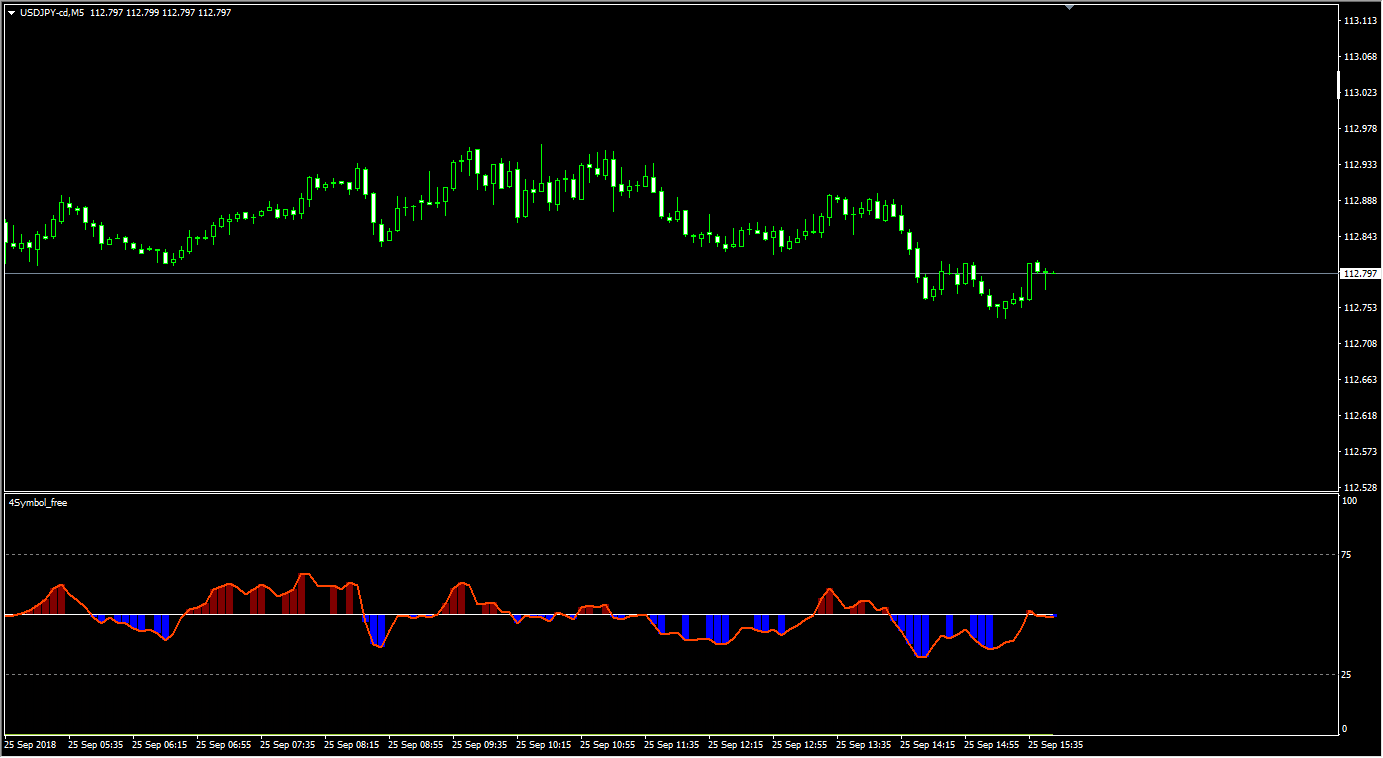This screenshot has height=758, width=1383.
Task: Click the horizontal current price line
Action: click(600, 273)
